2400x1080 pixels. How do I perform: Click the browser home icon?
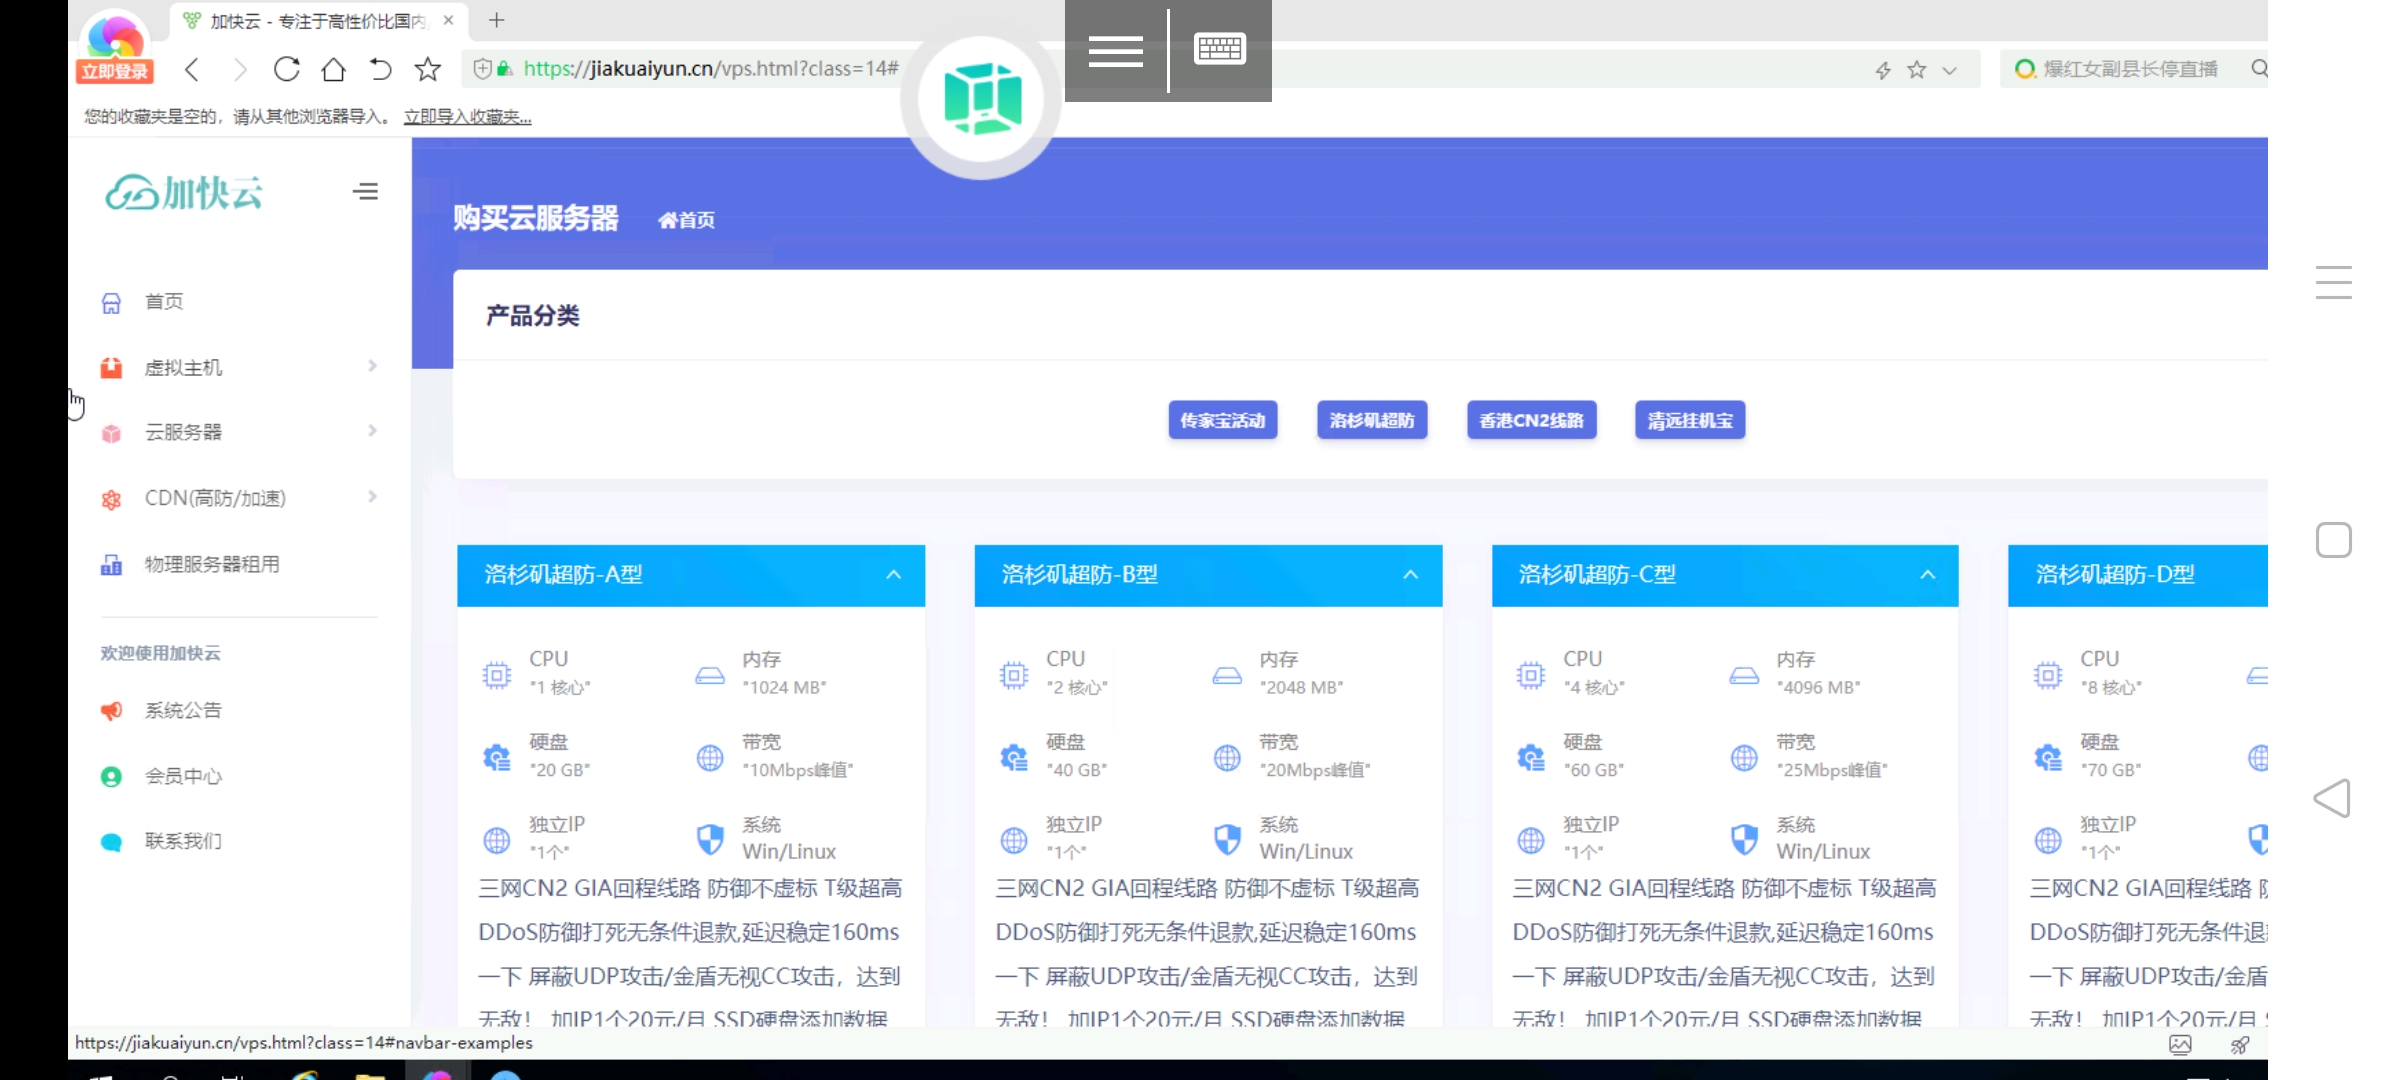coord(333,69)
